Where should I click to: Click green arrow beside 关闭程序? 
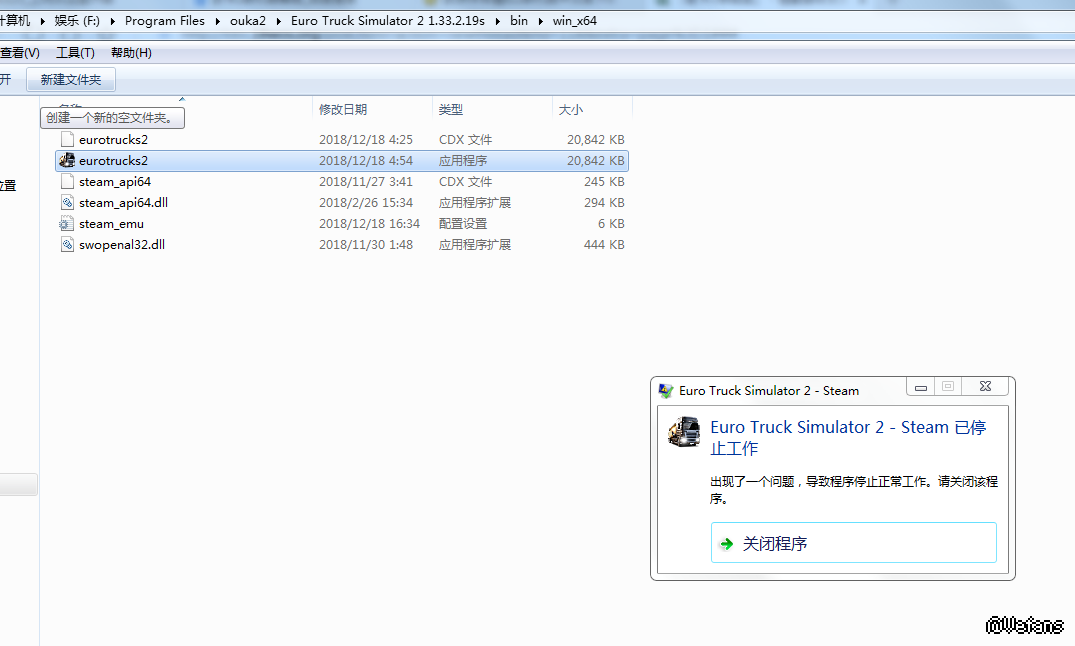(x=726, y=544)
